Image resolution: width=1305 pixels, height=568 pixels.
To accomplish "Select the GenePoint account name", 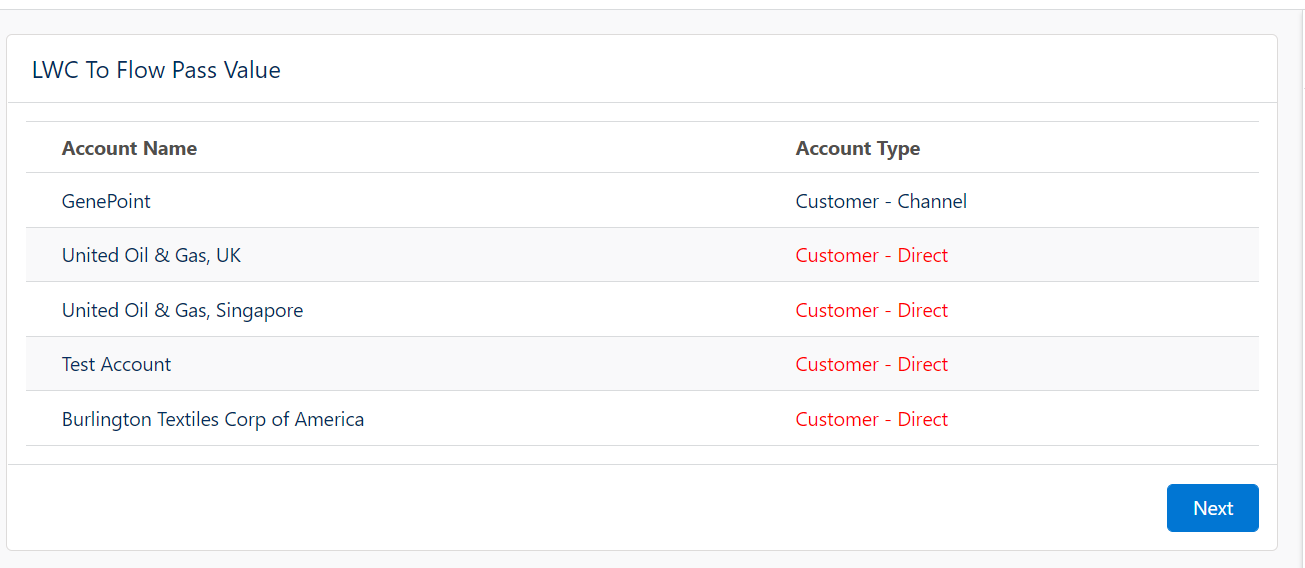I will 106,201.
